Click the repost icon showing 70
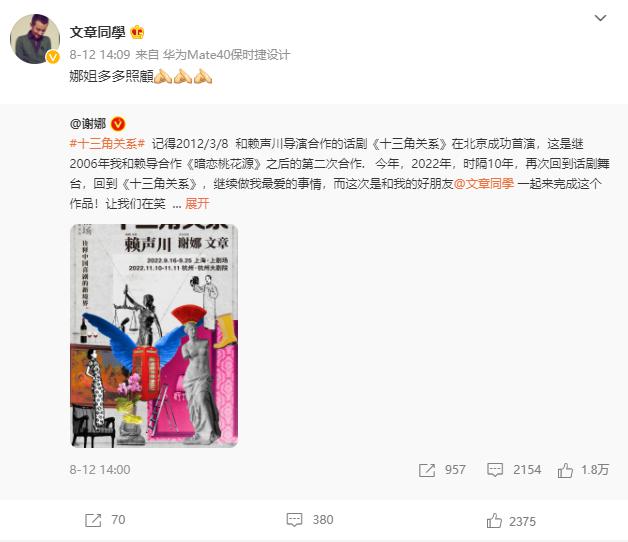 tap(93, 520)
